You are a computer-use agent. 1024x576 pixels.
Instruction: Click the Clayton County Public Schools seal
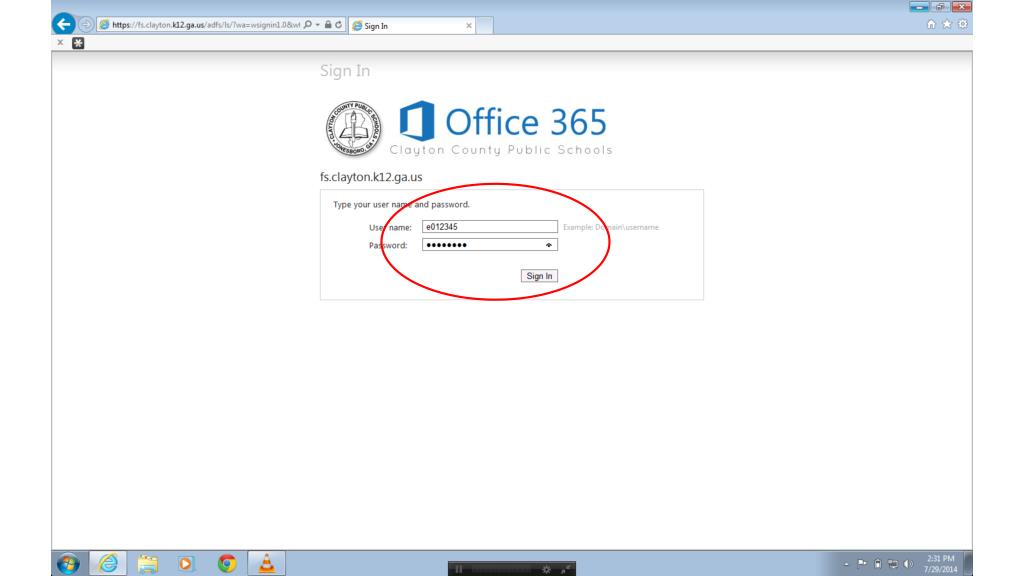pos(353,129)
